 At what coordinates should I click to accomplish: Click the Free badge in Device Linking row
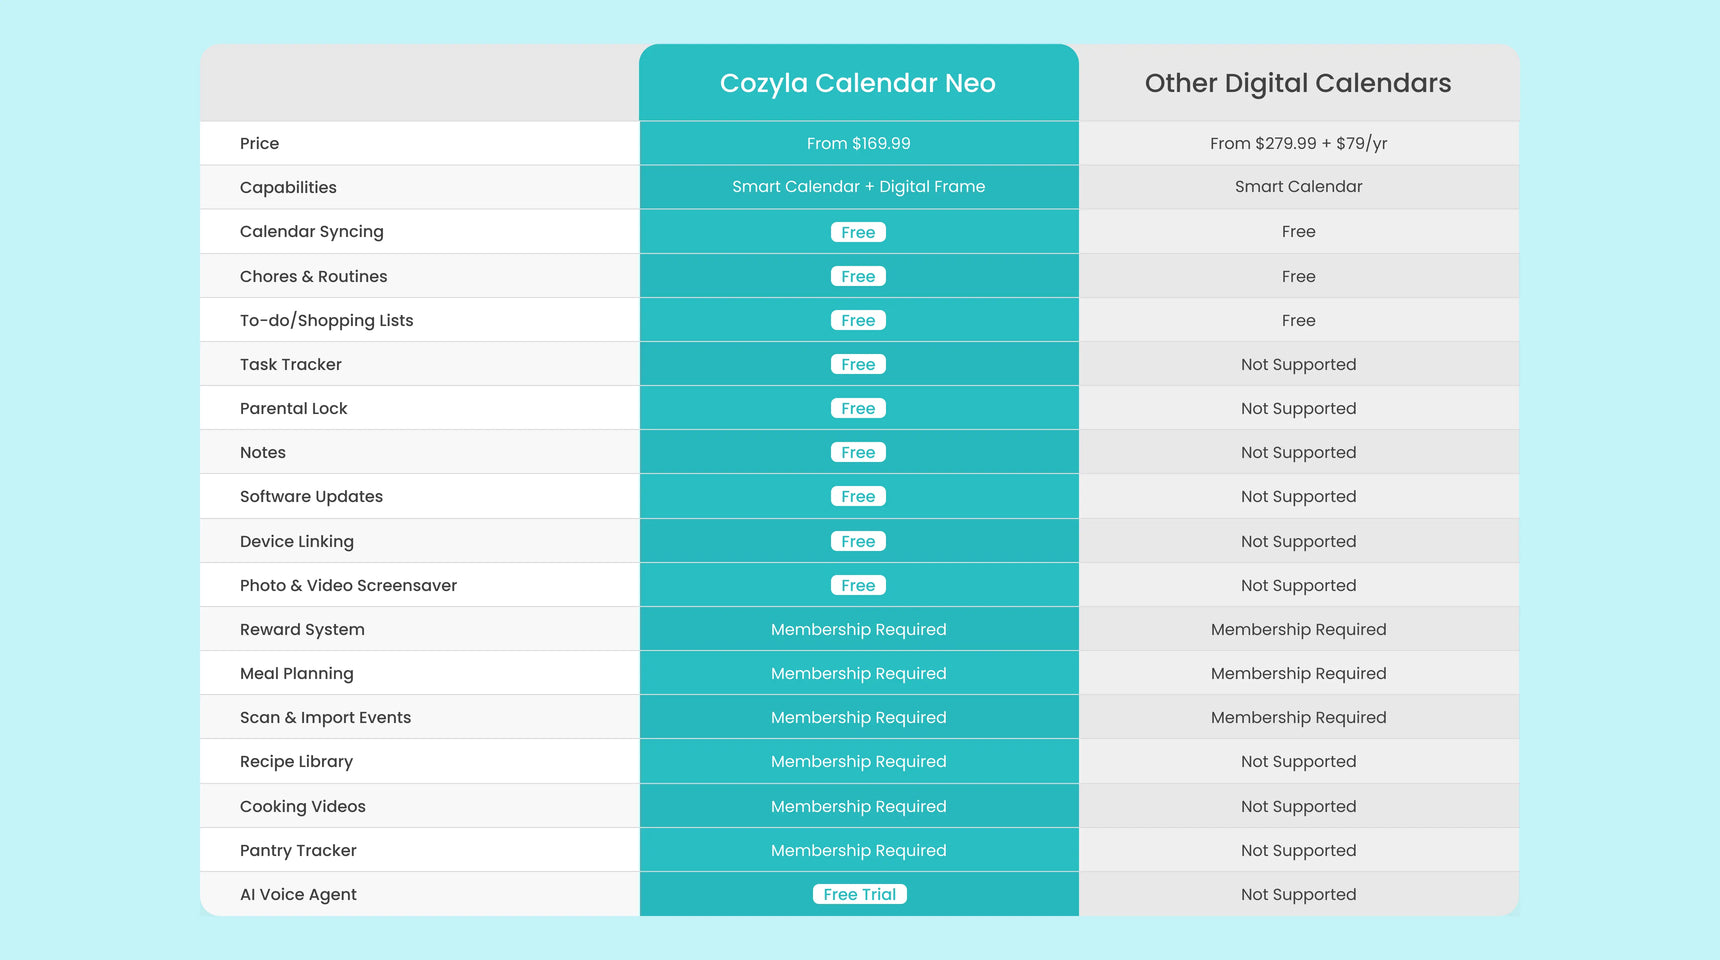(x=858, y=541)
